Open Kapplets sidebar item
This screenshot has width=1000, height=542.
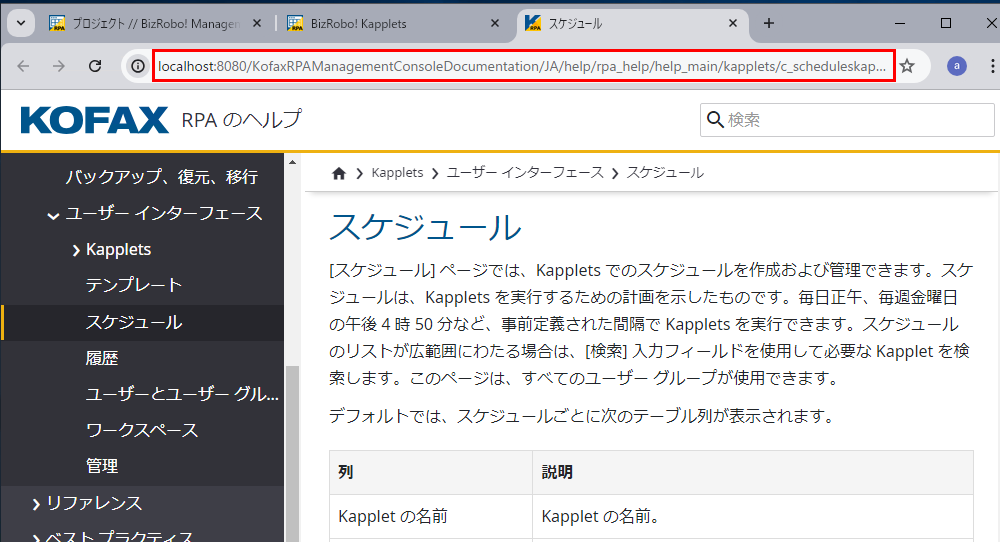click(119, 249)
